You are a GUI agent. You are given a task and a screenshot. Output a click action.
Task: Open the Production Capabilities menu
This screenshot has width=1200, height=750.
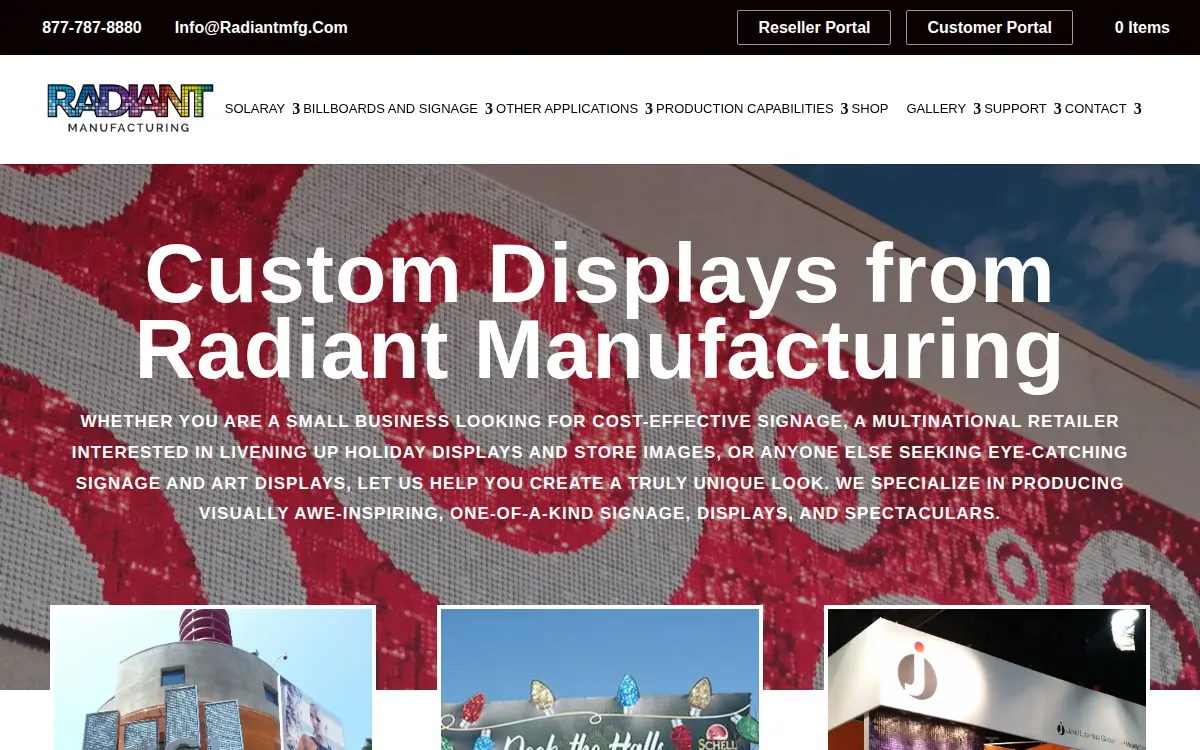pyautogui.click(x=745, y=109)
